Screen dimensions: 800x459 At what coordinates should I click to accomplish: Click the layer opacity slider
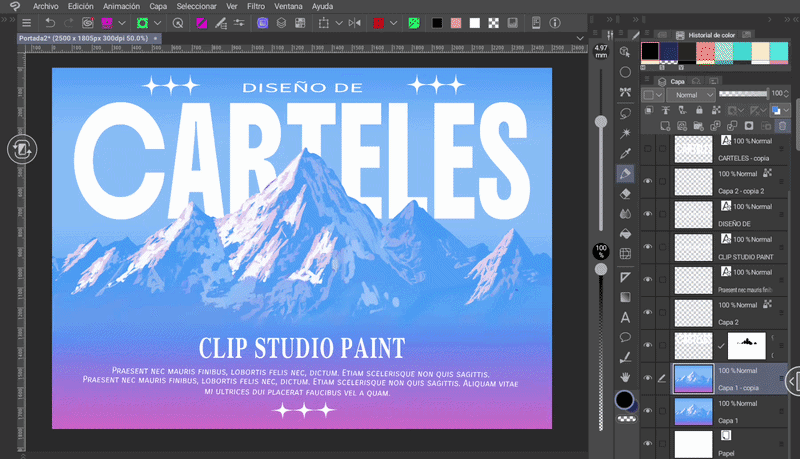click(743, 93)
